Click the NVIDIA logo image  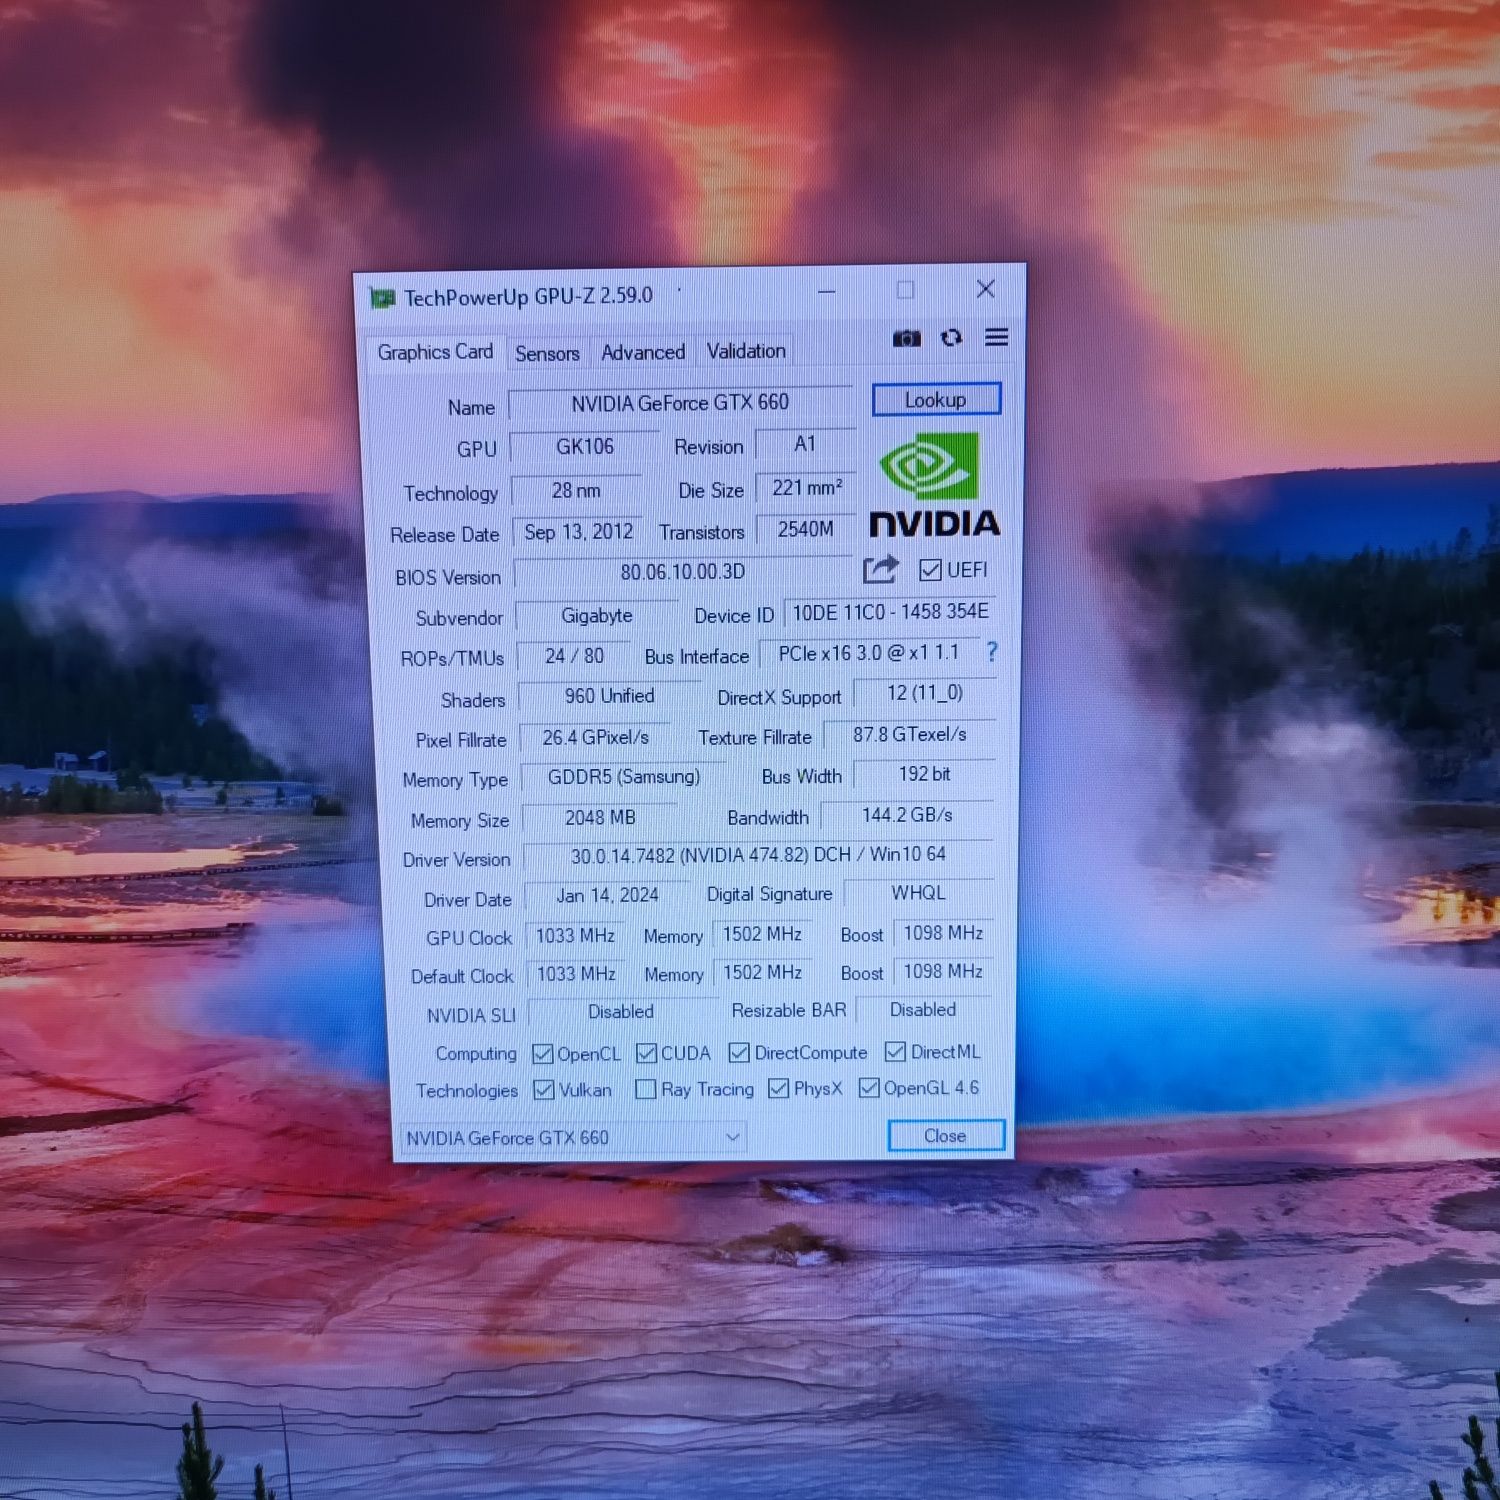tap(934, 485)
